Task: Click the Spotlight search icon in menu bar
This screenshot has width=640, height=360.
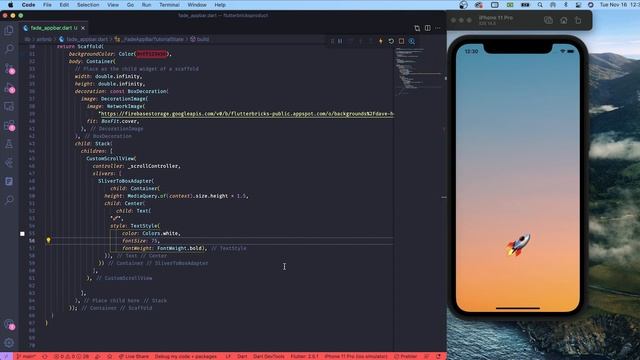Action: [540, 5]
